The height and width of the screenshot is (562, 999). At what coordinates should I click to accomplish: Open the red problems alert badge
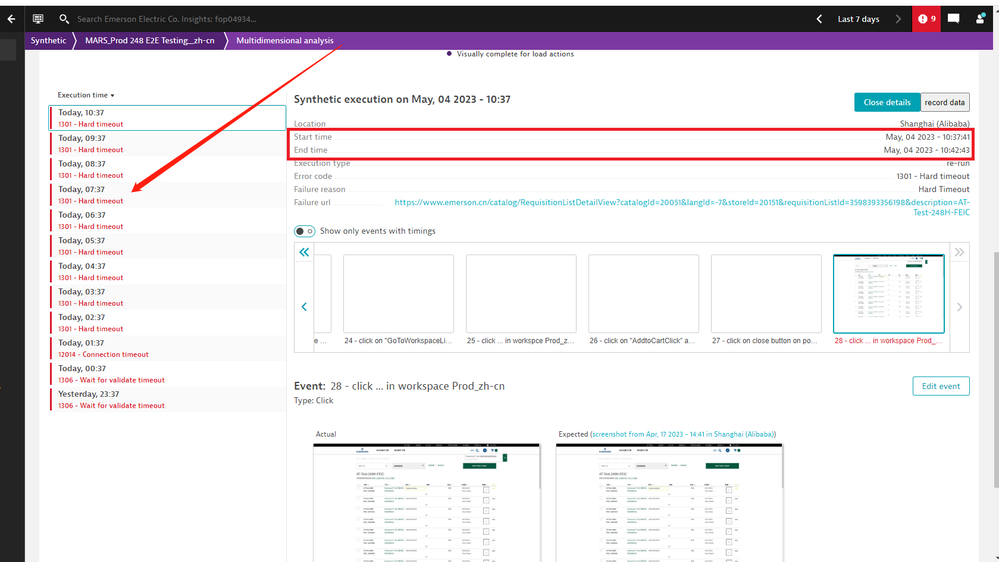coord(925,19)
